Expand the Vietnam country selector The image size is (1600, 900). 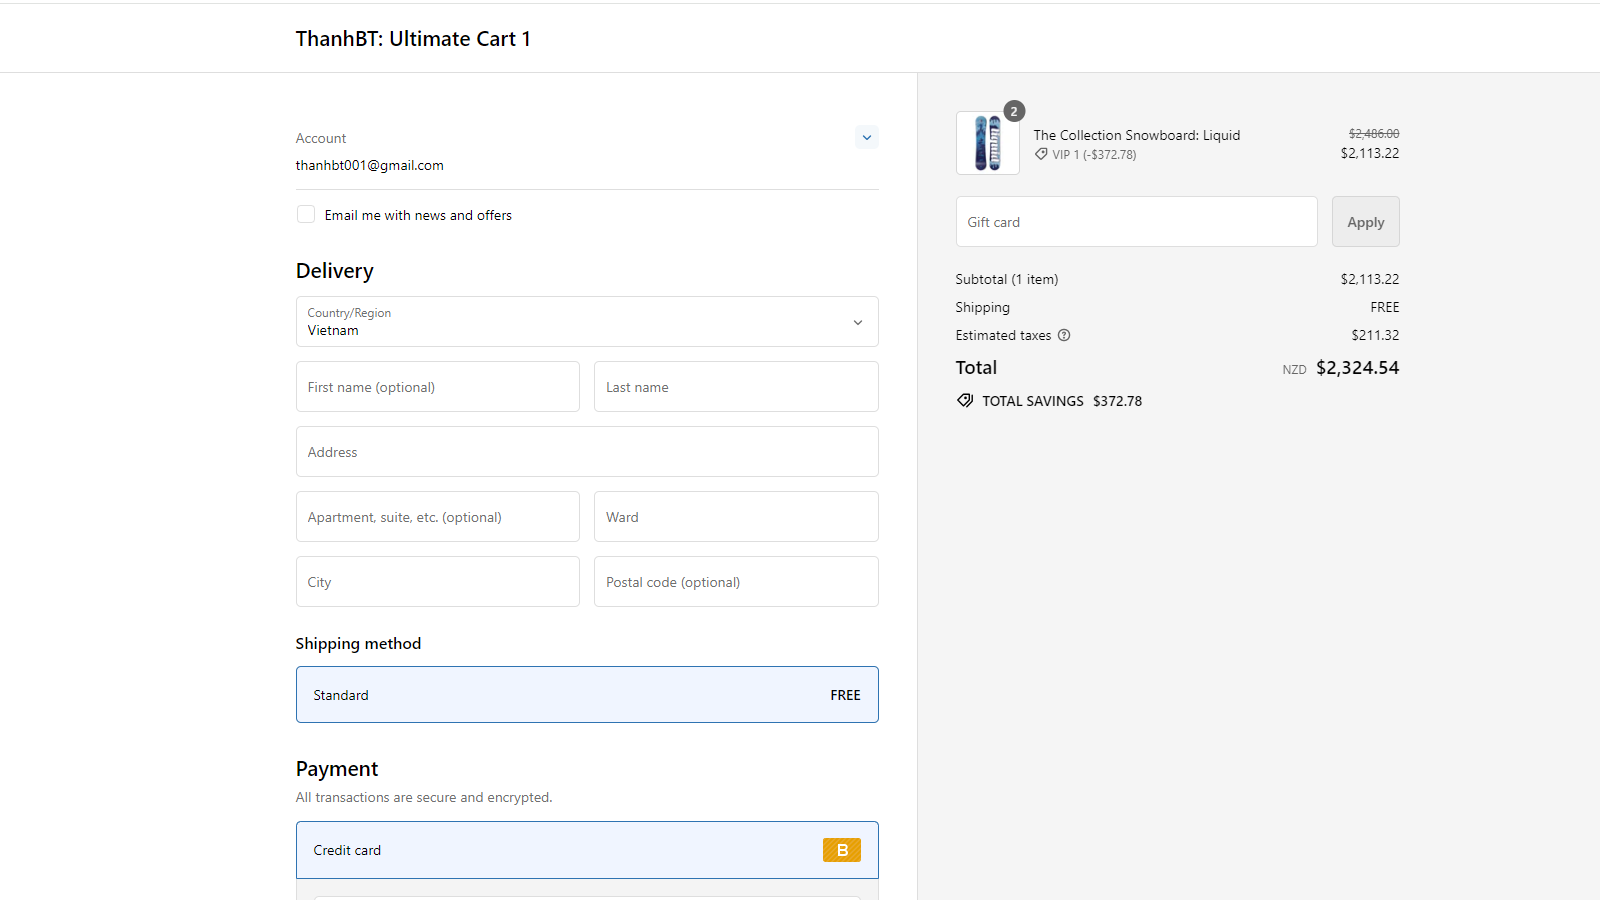pos(587,322)
